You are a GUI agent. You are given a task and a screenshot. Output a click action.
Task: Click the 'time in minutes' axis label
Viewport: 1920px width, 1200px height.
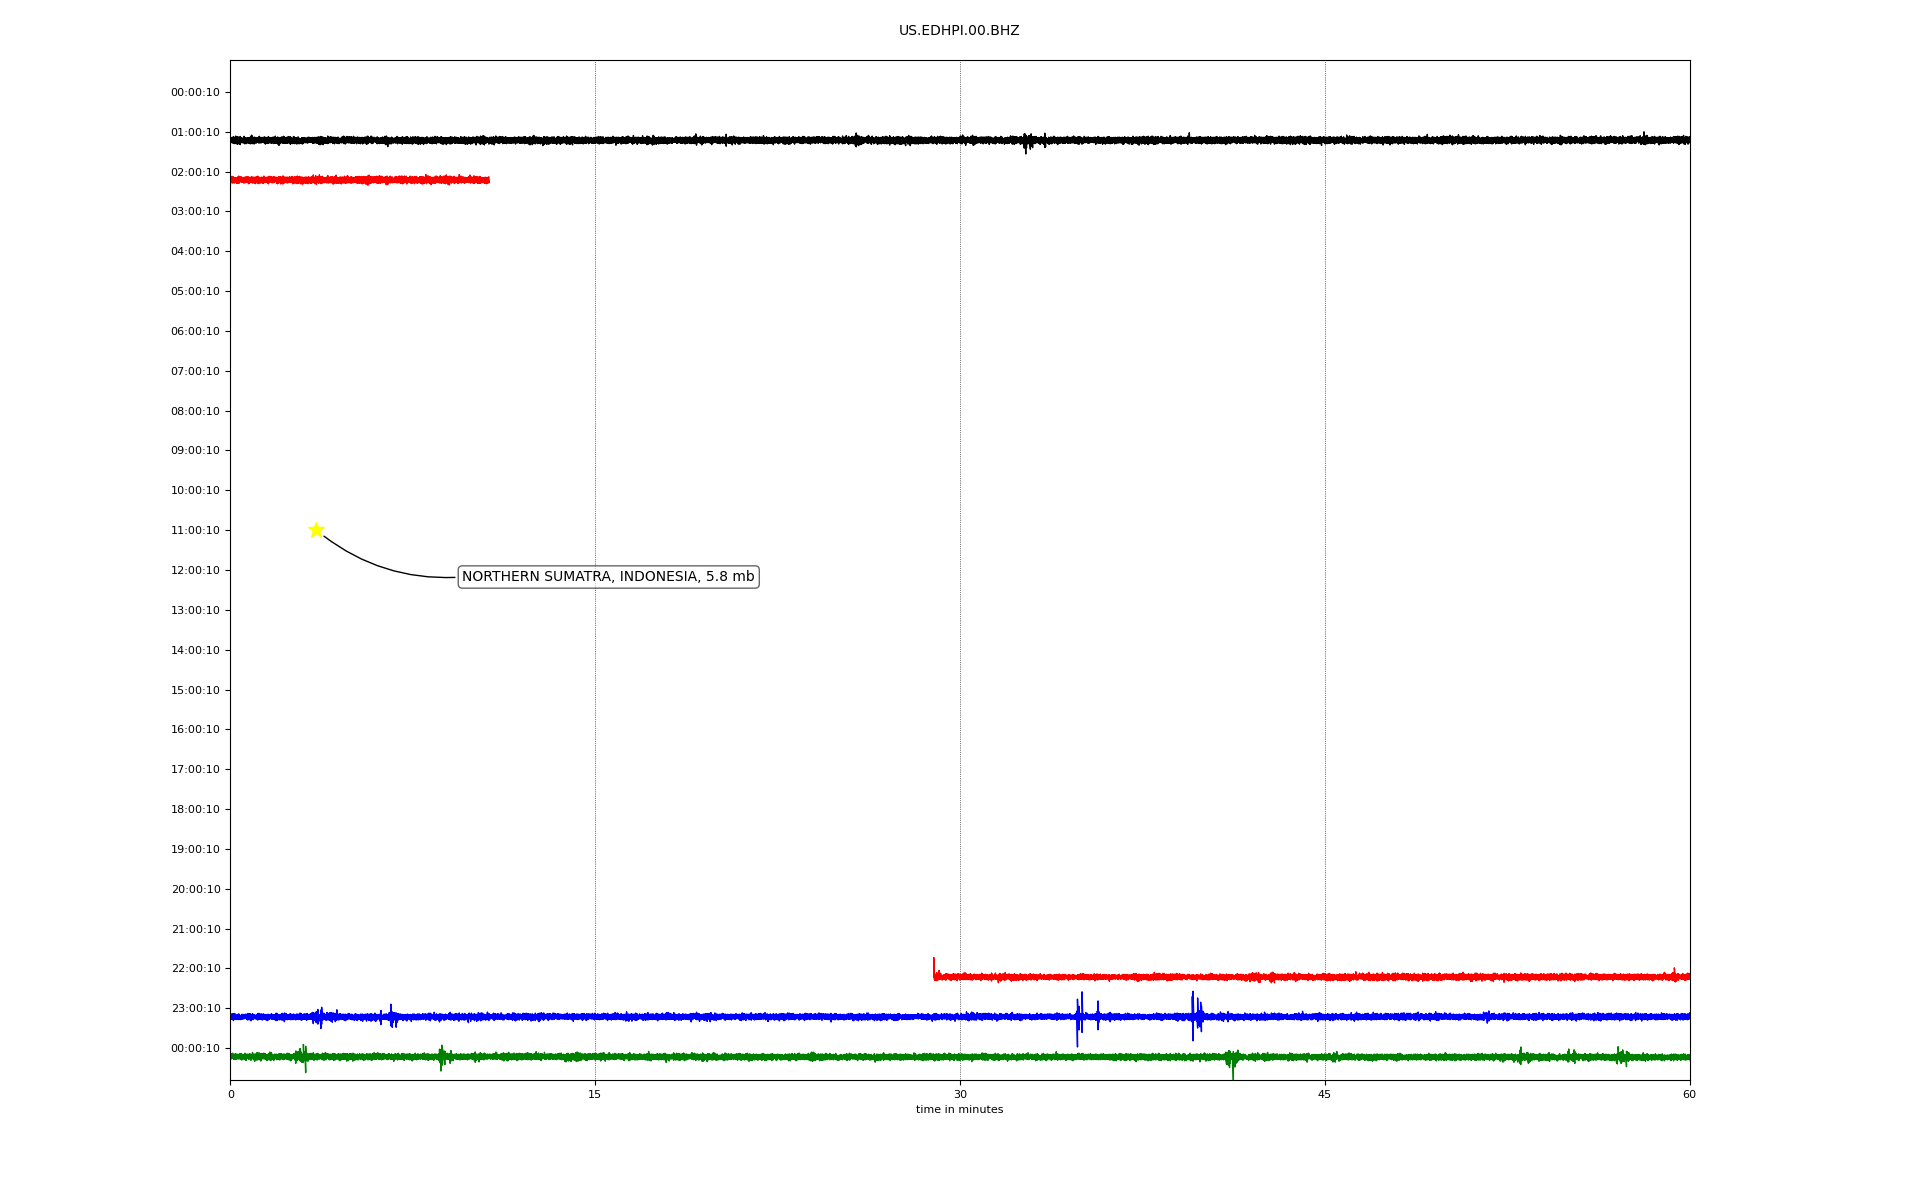959,1110
